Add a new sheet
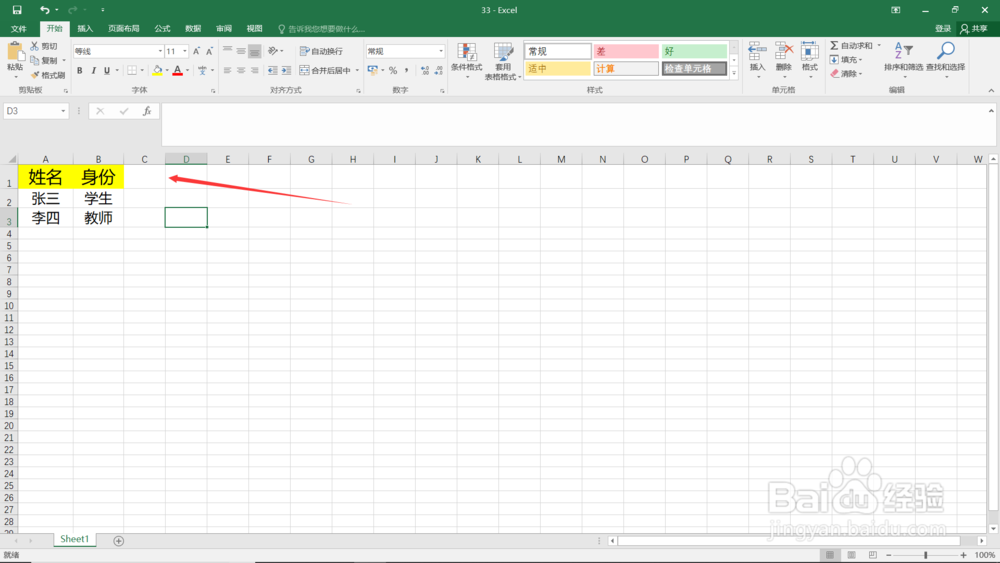Screen dimensions: 1000x563 119,541
